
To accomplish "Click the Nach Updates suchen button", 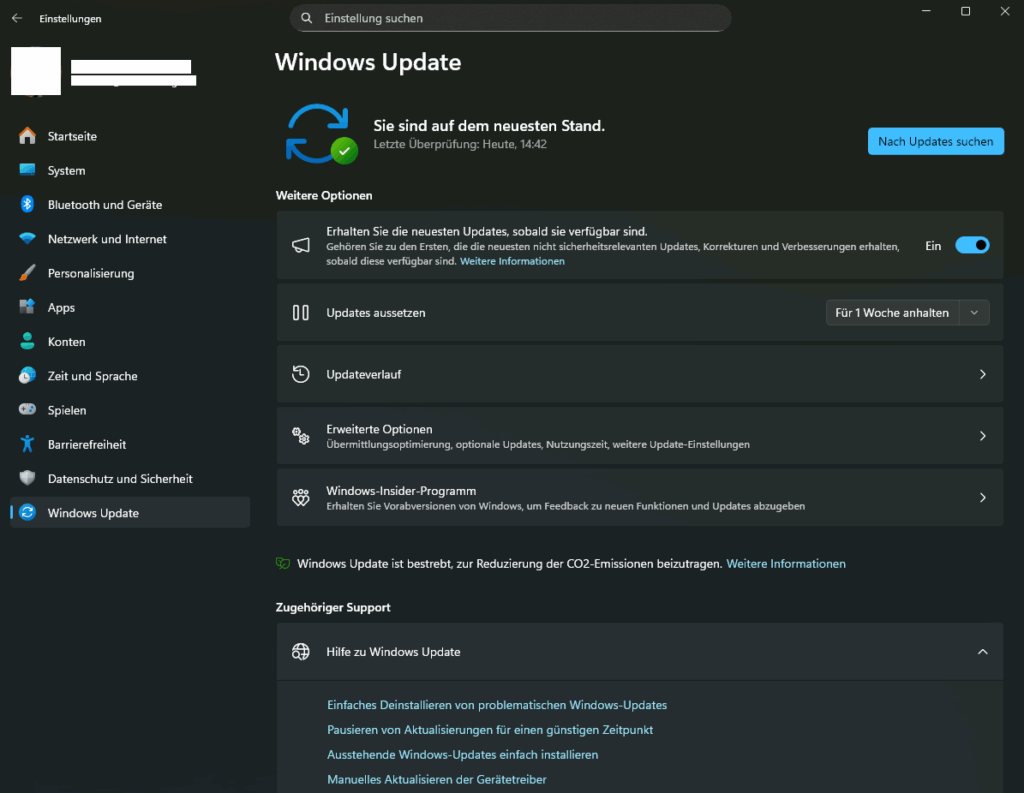I will coord(935,141).
